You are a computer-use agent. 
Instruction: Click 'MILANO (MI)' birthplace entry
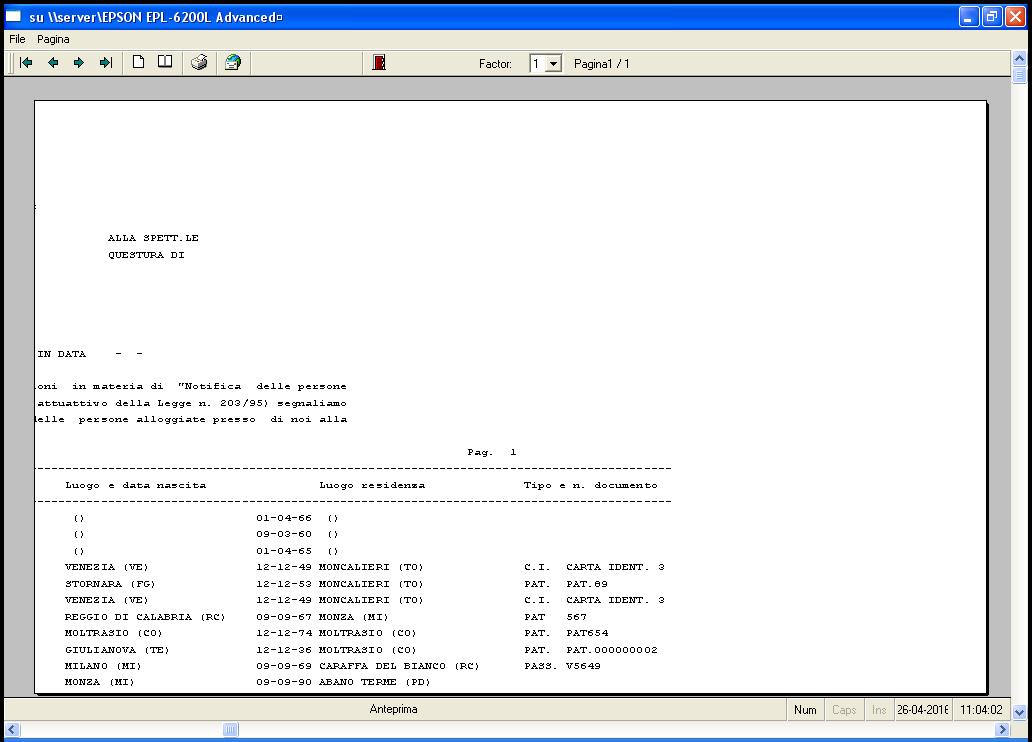[x=103, y=666]
